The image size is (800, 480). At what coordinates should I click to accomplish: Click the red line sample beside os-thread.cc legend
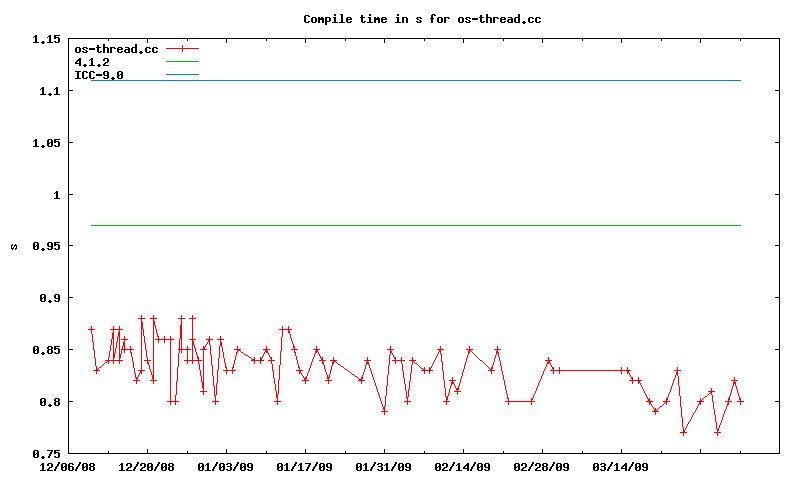coord(183,49)
